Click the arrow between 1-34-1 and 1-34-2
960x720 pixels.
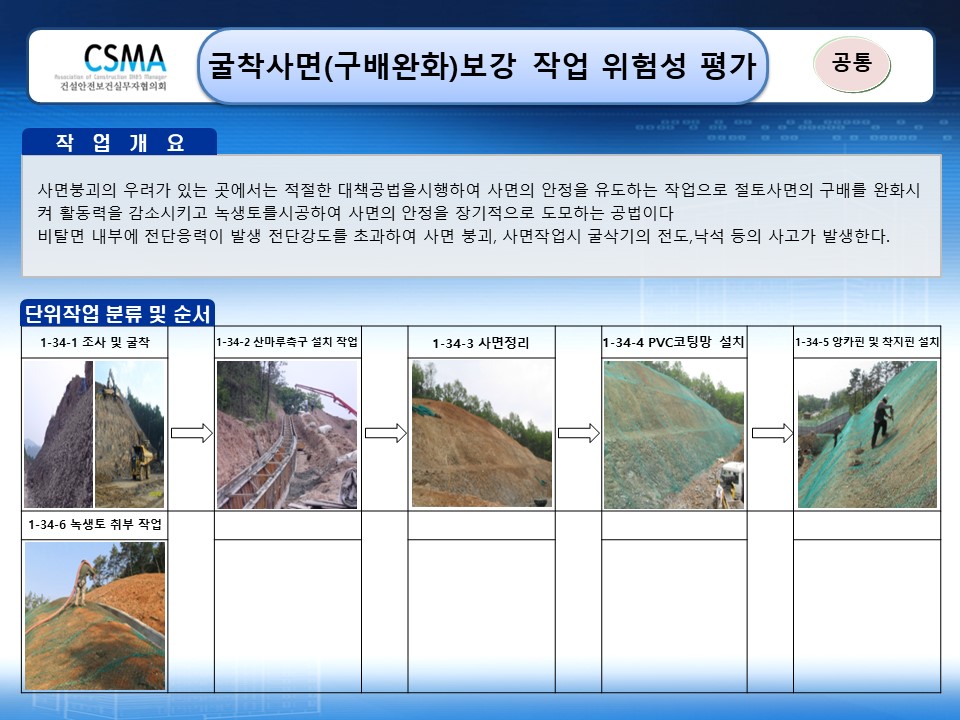click(x=191, y=433)
